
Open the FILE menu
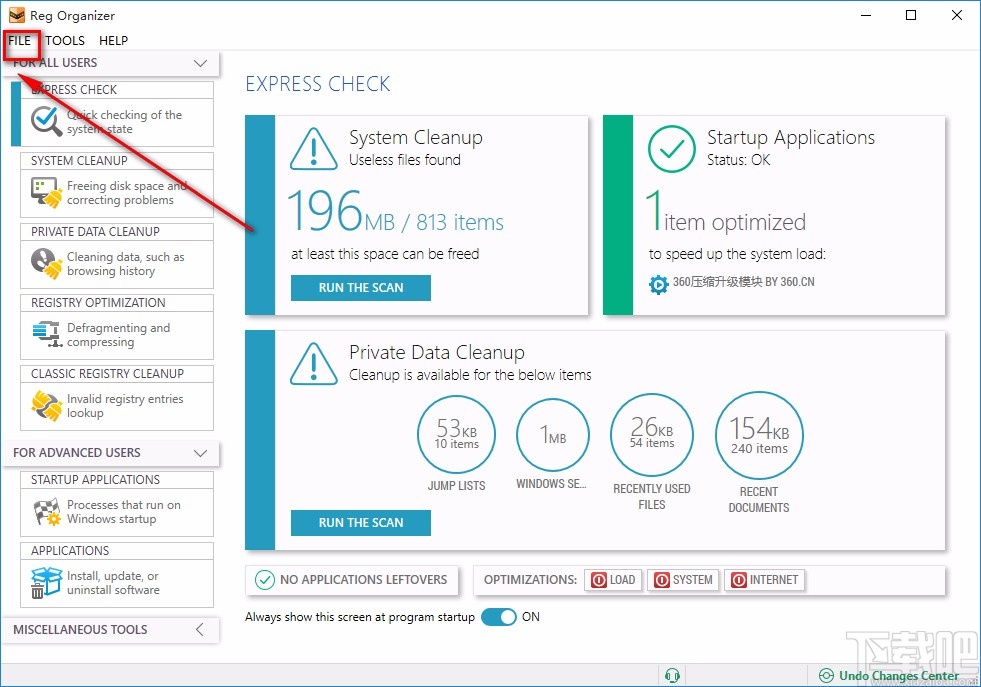19,41
